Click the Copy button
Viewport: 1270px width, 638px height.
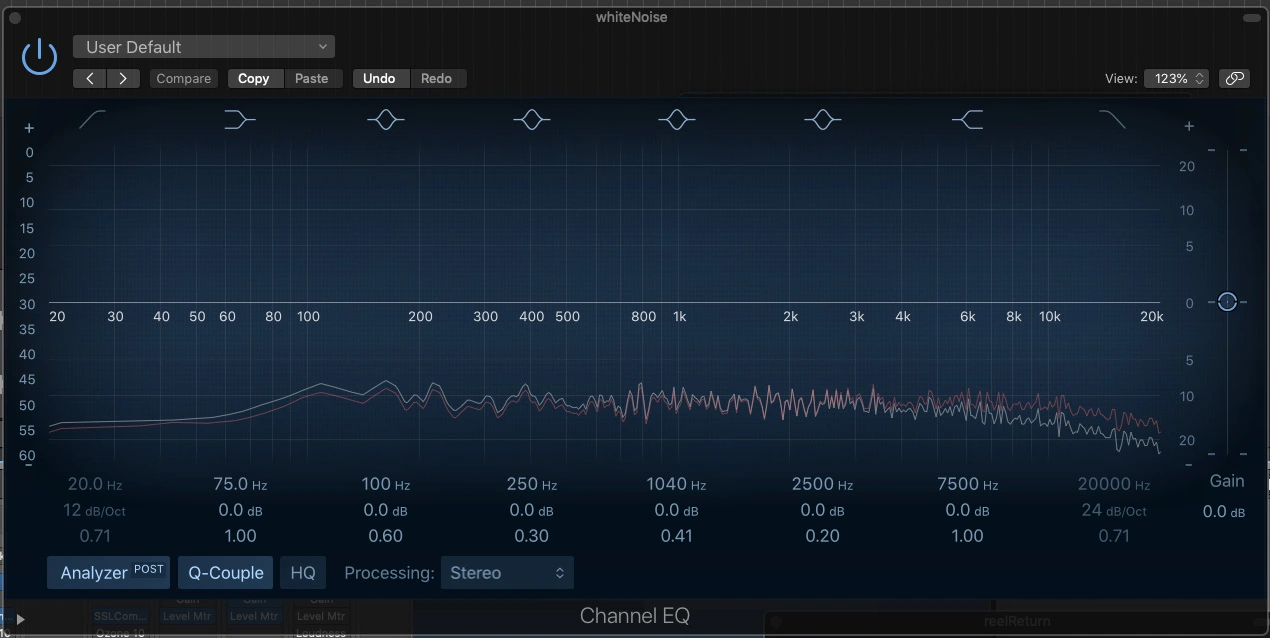point(254,78)
